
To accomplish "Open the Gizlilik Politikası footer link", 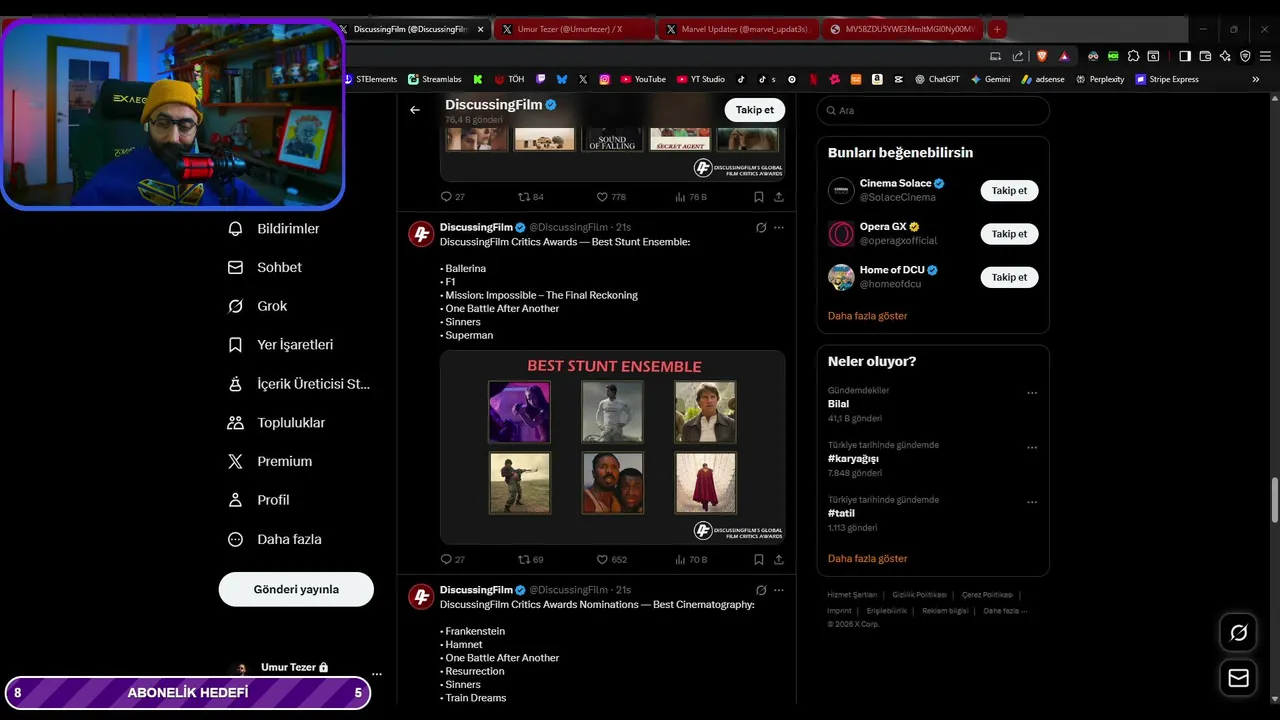I will pos(919,595).
